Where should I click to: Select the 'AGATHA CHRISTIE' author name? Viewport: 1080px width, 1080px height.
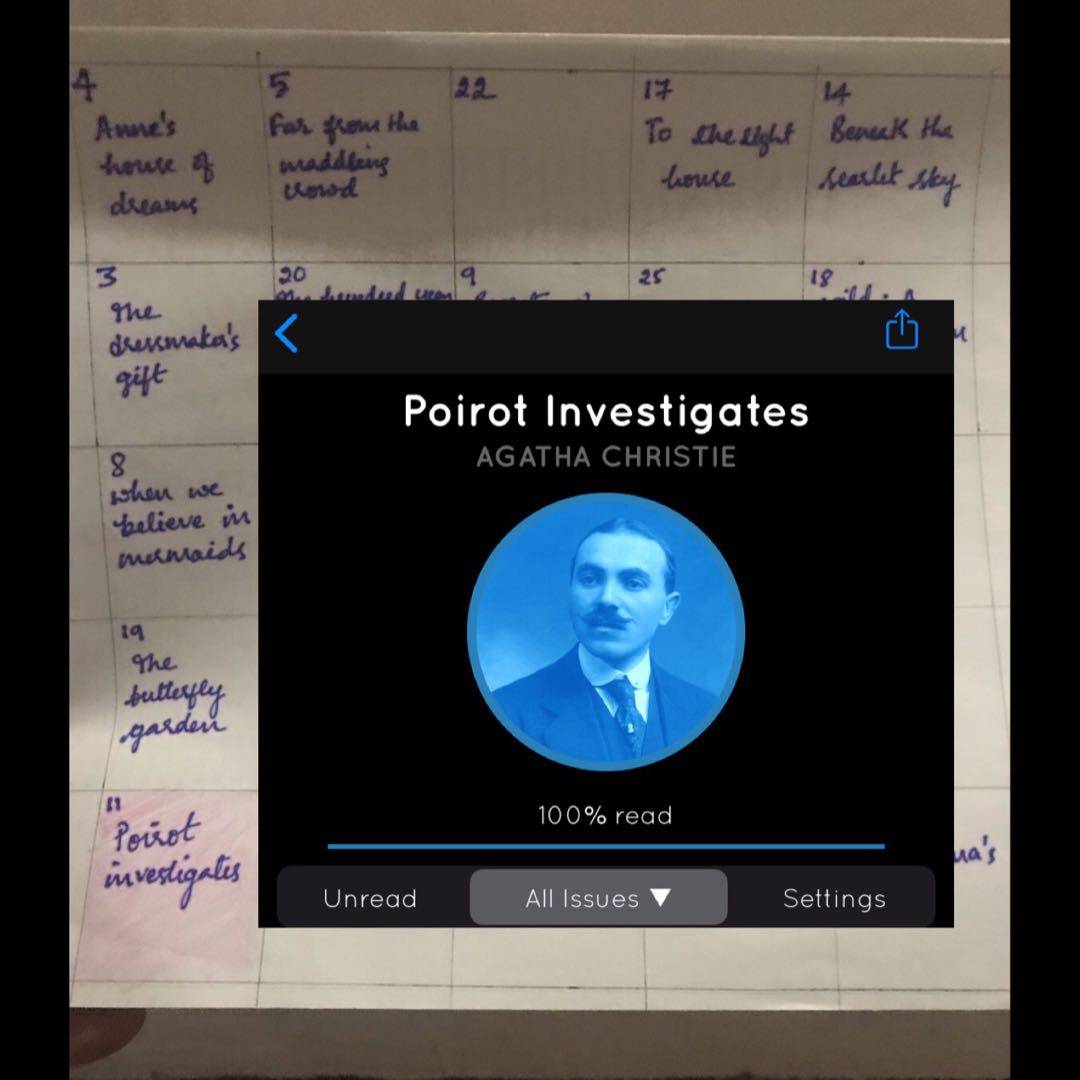click(606, 457)
